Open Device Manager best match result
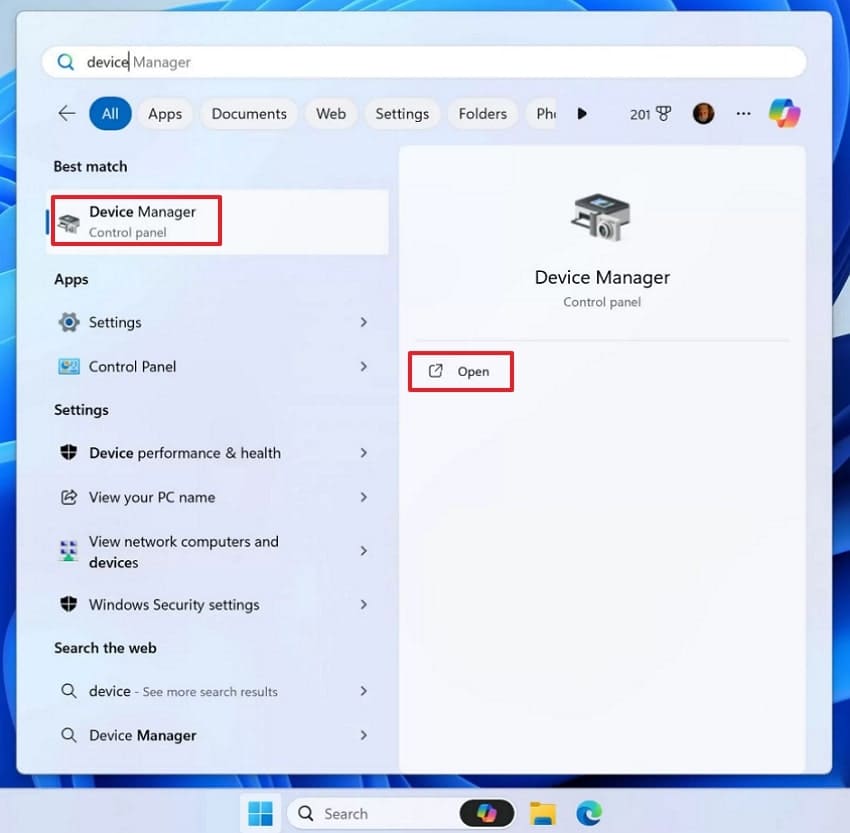Image resolution: width=850 pixels, height=833 pixels. point(218,222)
